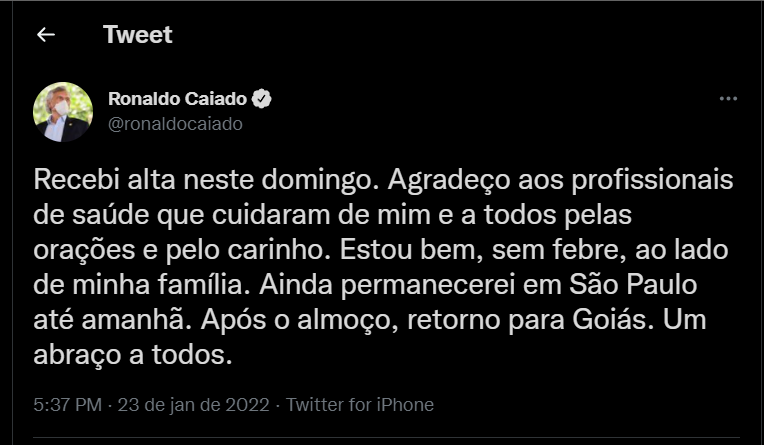Image resolution: width=764 pixels, height=445 pixels.
Task: Open the tweet's more options menu
Action: 729,101
